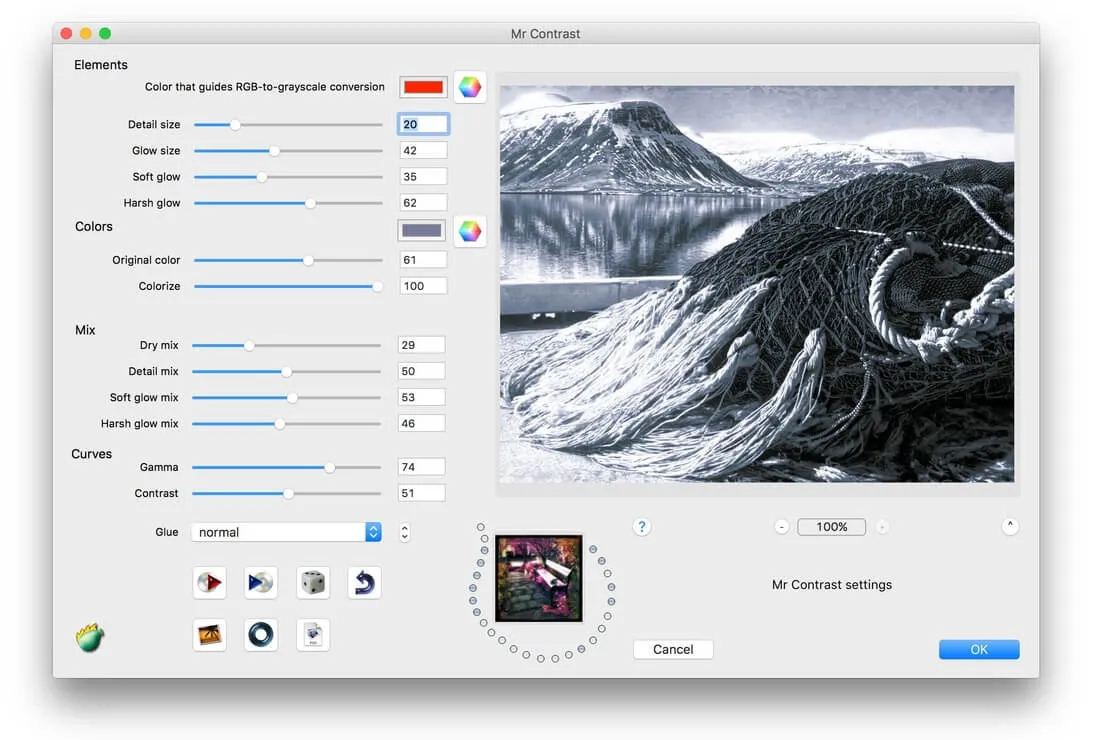
Task: Open the Glue blend mode dropdown
Action: click(286, 532)
